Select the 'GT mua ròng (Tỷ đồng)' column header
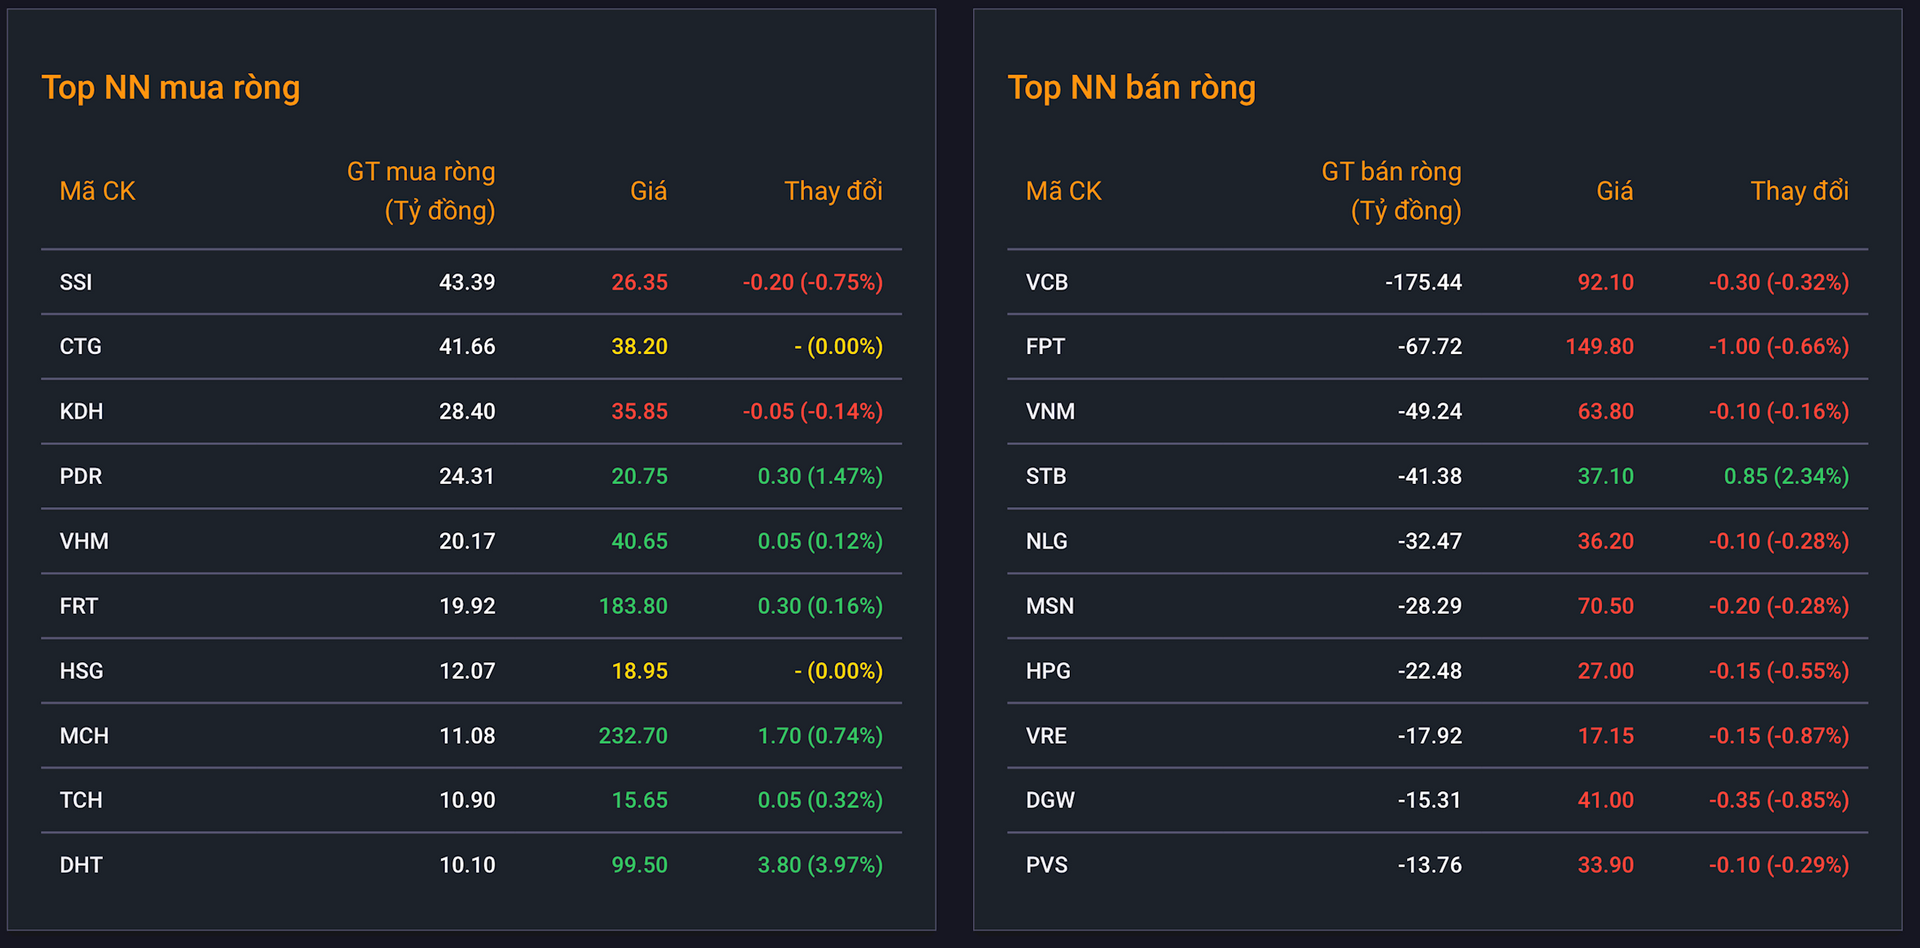 (x=421, y=191)
